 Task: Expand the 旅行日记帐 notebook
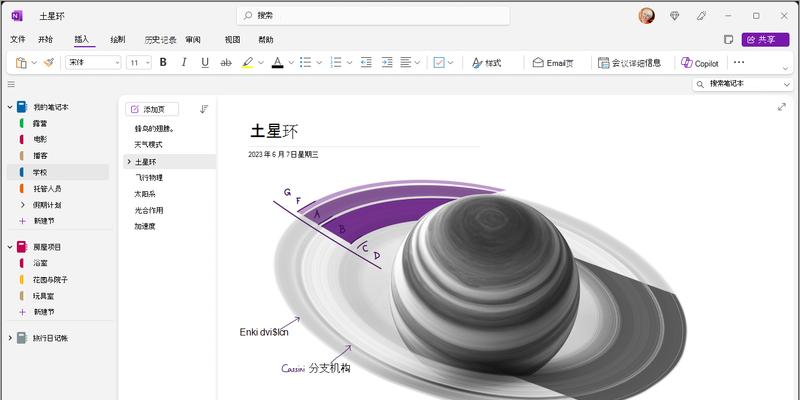(x=10, y=338)
